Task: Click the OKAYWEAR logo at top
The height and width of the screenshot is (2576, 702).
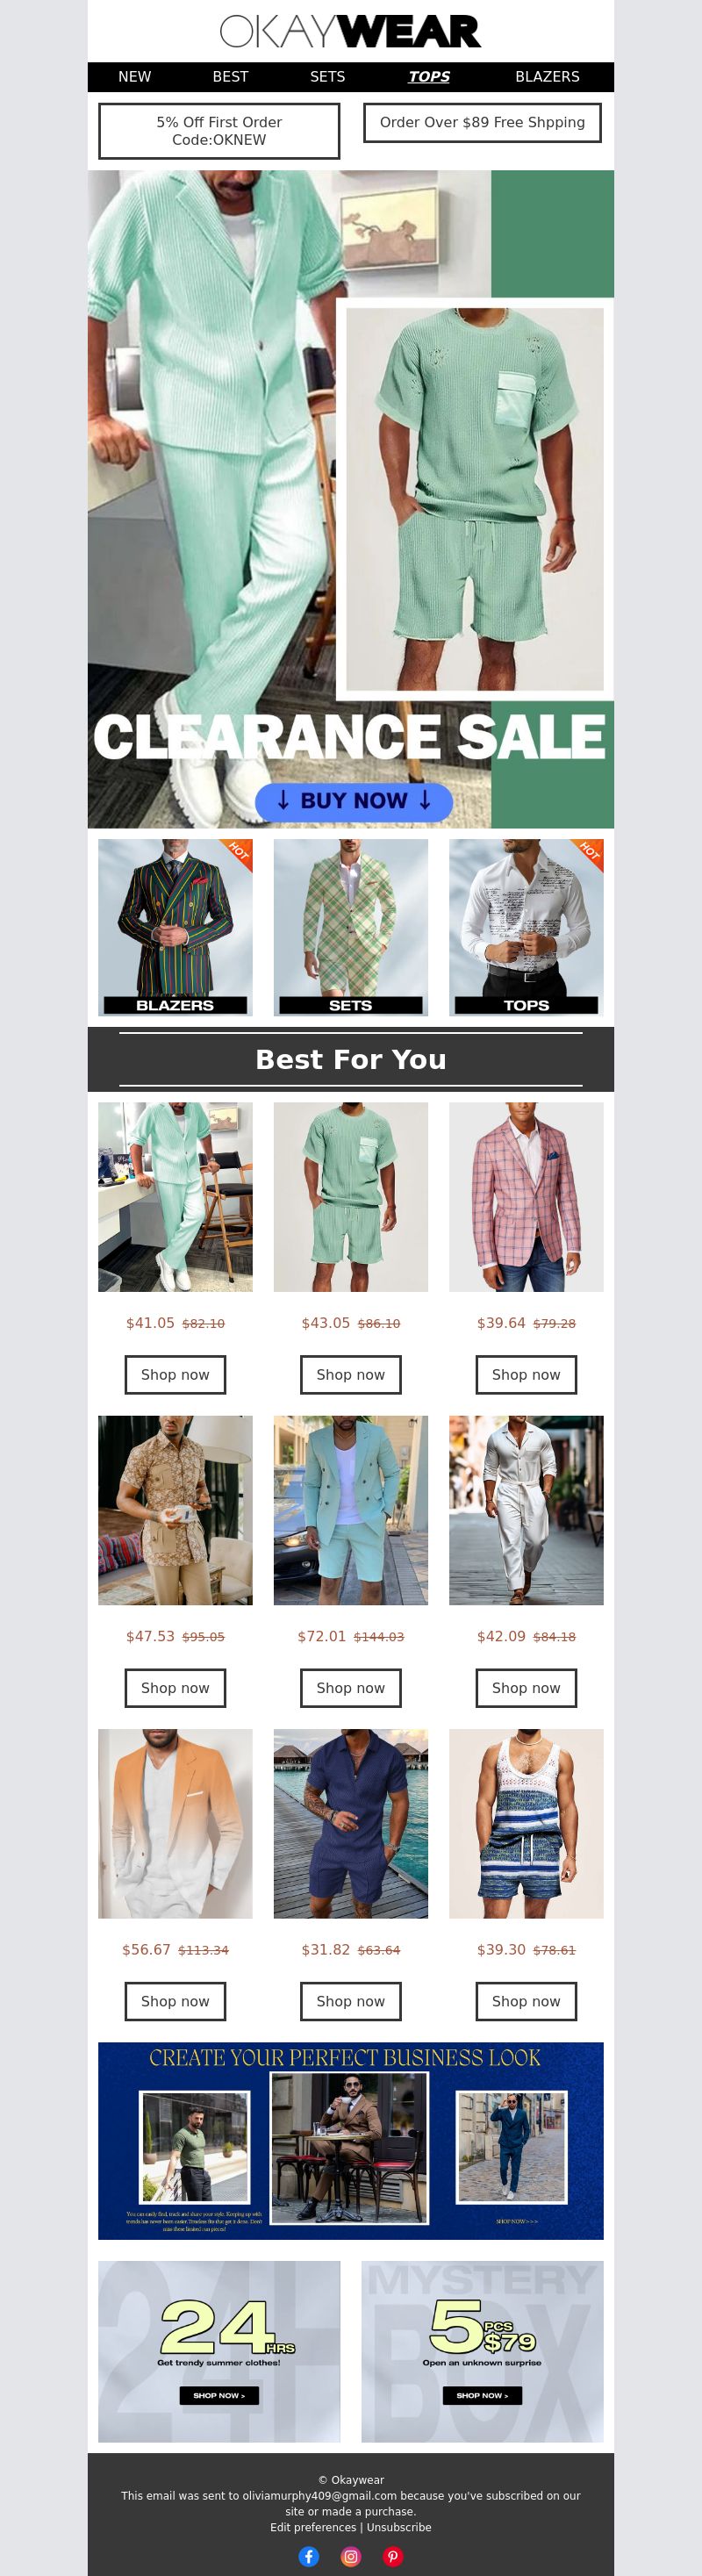Action: pyautogui.click(x=351, y=31)
